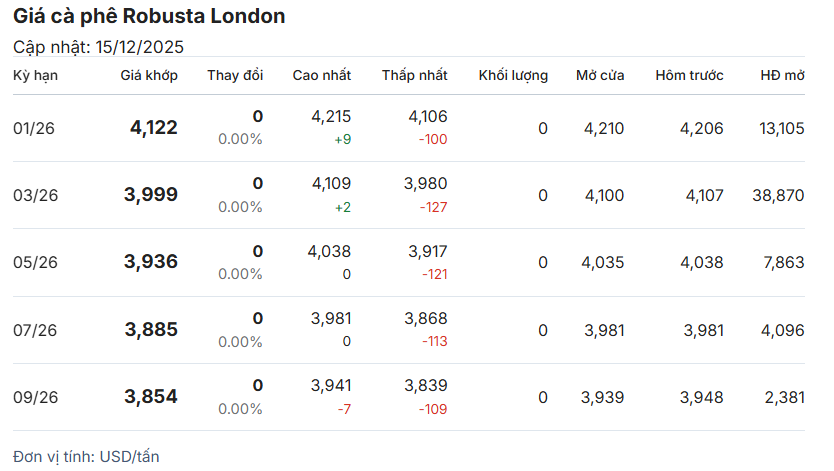Click the "Giá khớp" column header
The height and width of the screenshot is (471, 834).
(149, 75)
